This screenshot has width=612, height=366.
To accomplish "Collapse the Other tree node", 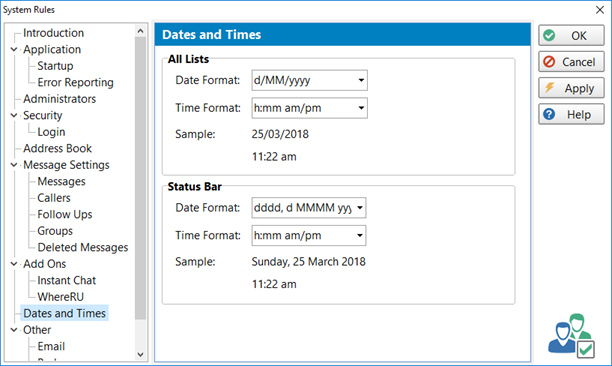I will tap(14, 330).
